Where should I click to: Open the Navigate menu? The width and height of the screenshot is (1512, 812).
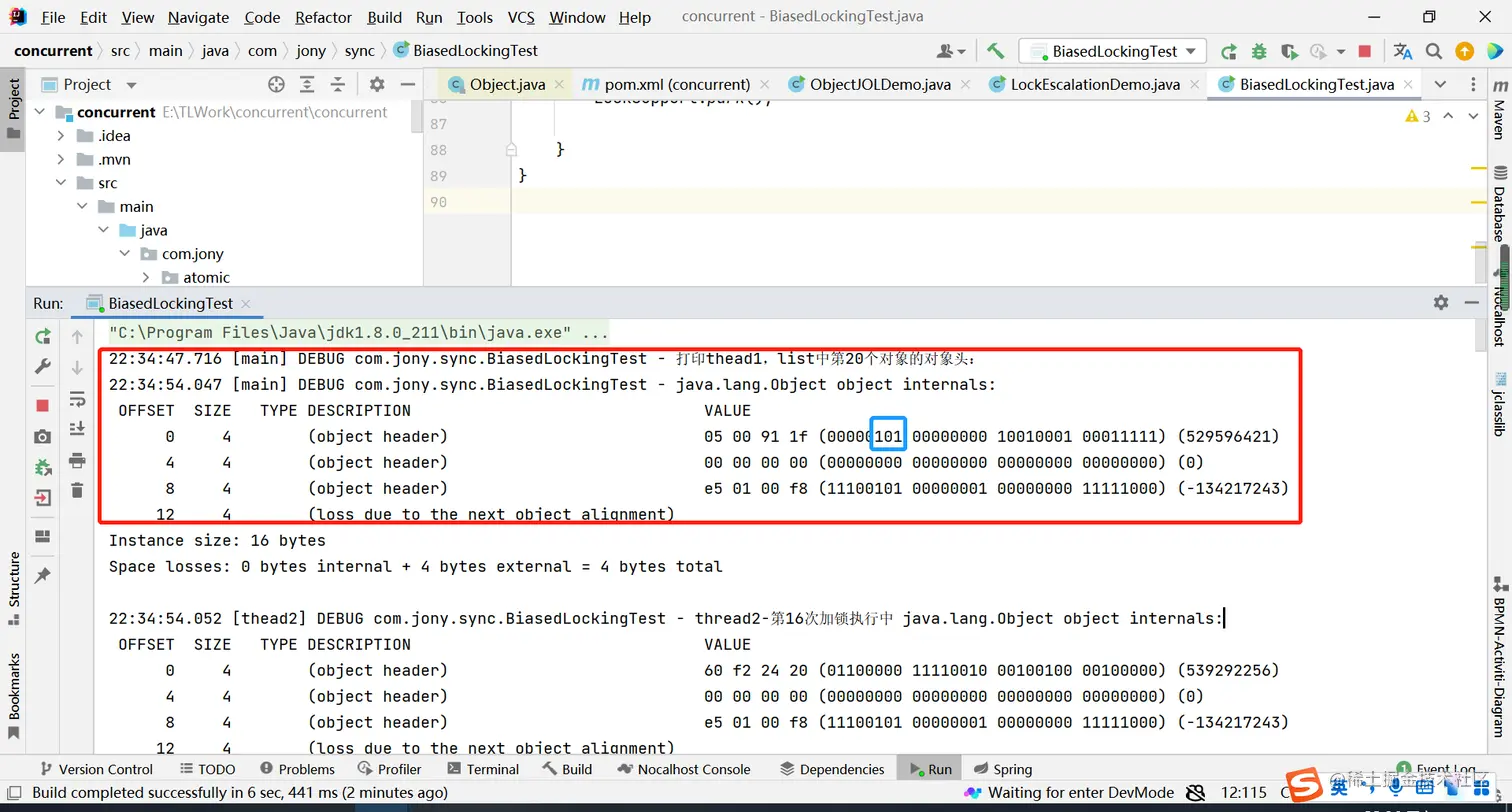coord(198,17)
